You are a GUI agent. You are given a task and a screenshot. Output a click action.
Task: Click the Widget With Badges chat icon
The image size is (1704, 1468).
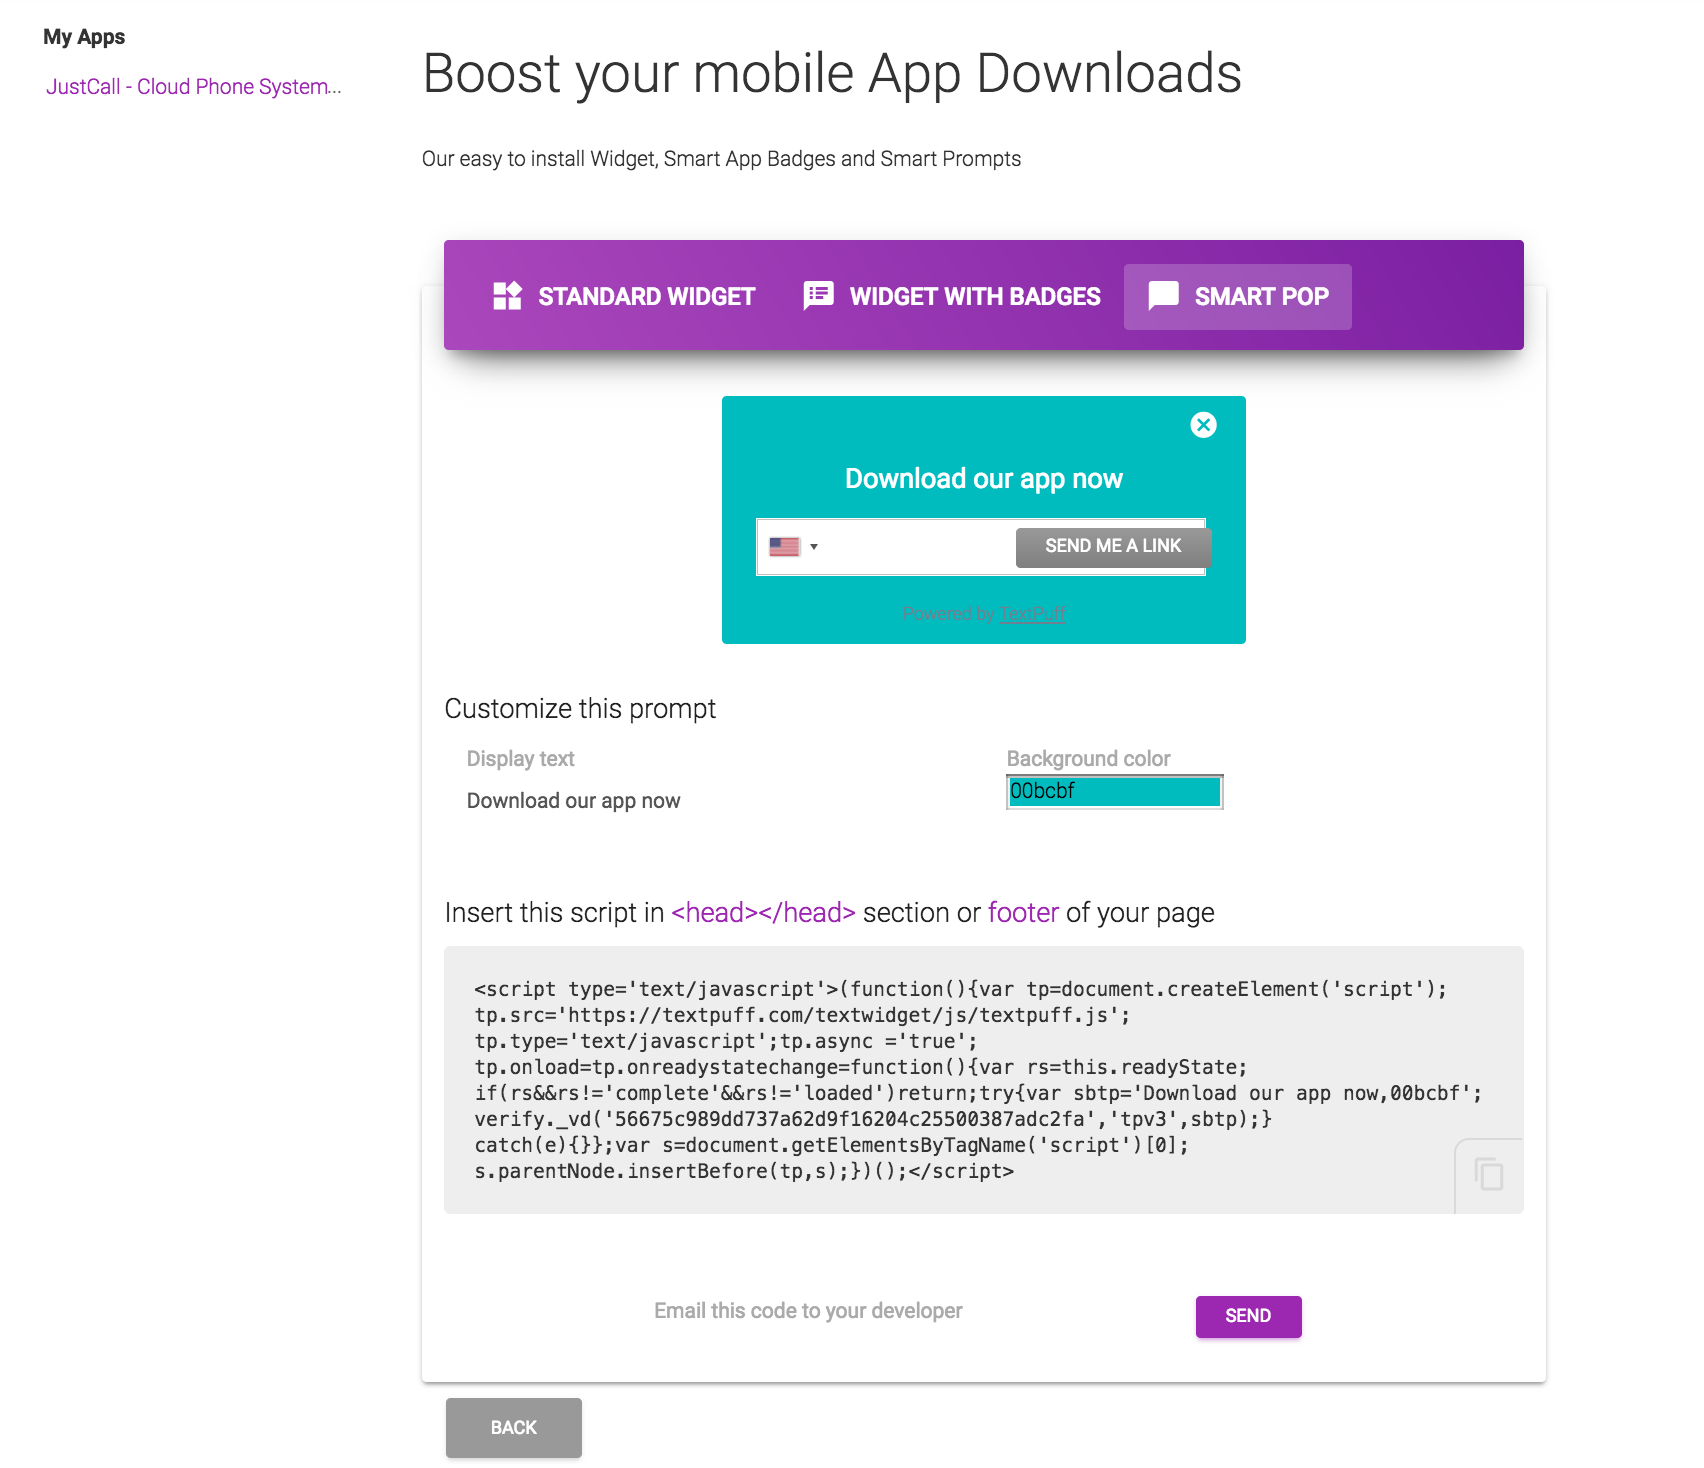[819, 296]
